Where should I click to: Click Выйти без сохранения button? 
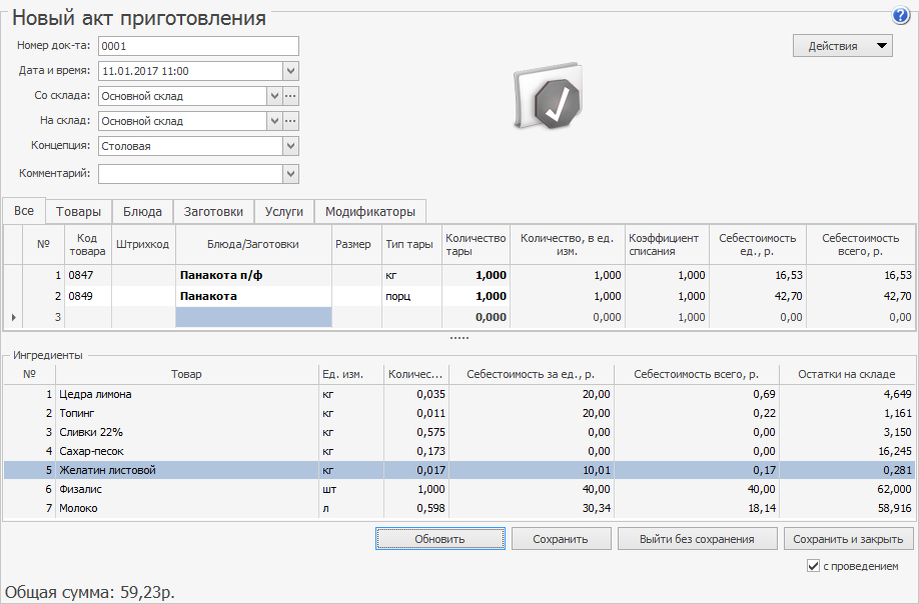tap(697, 539)
